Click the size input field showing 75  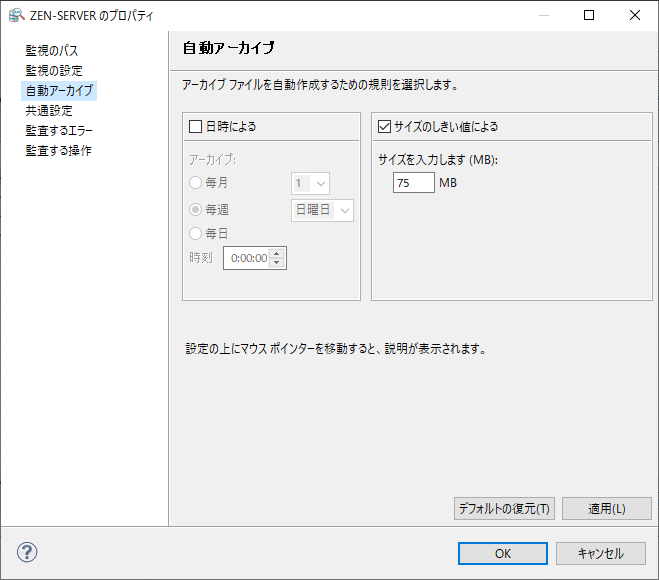pyautogui.click(x=414, y=183)
